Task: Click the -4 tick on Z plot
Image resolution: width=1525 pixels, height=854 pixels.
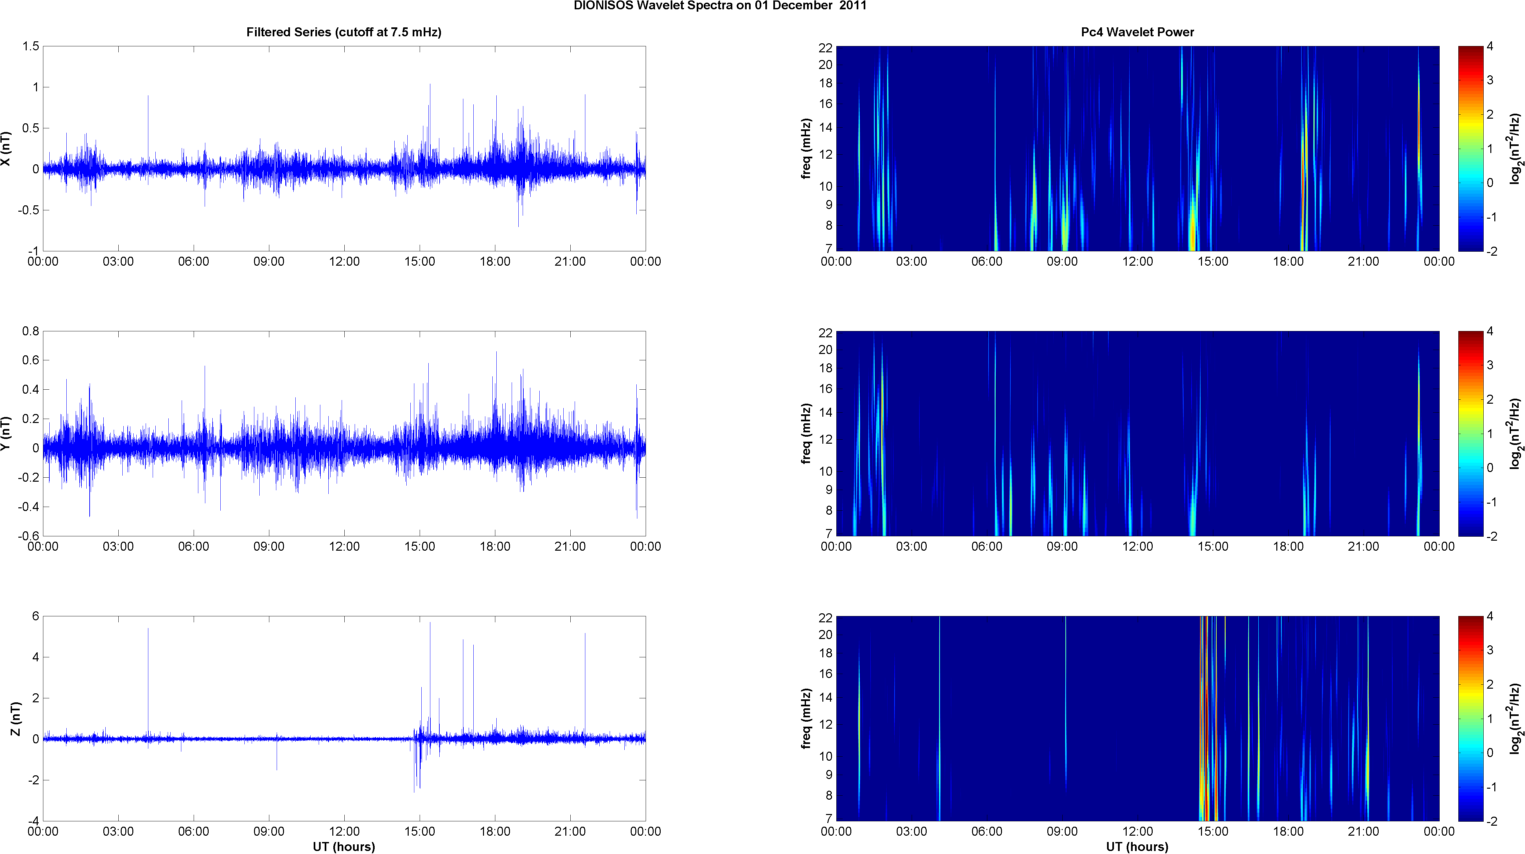Action: point(33,822)
